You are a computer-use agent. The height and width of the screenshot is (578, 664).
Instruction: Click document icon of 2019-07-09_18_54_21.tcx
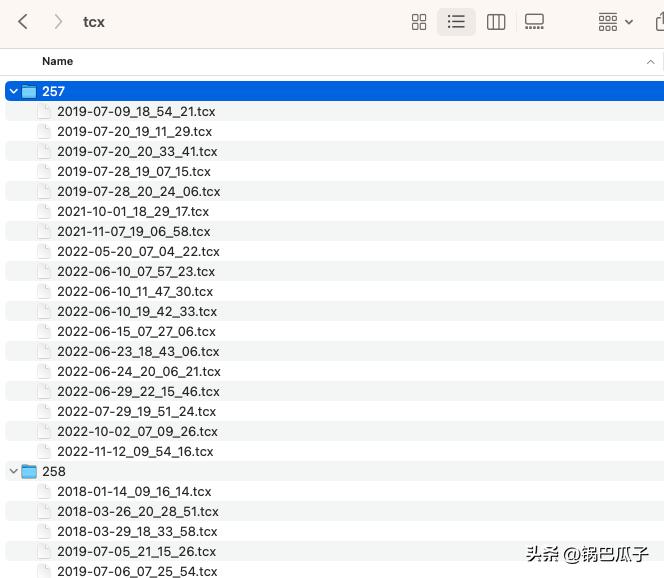pyautogui.click(x=44, y=111)
